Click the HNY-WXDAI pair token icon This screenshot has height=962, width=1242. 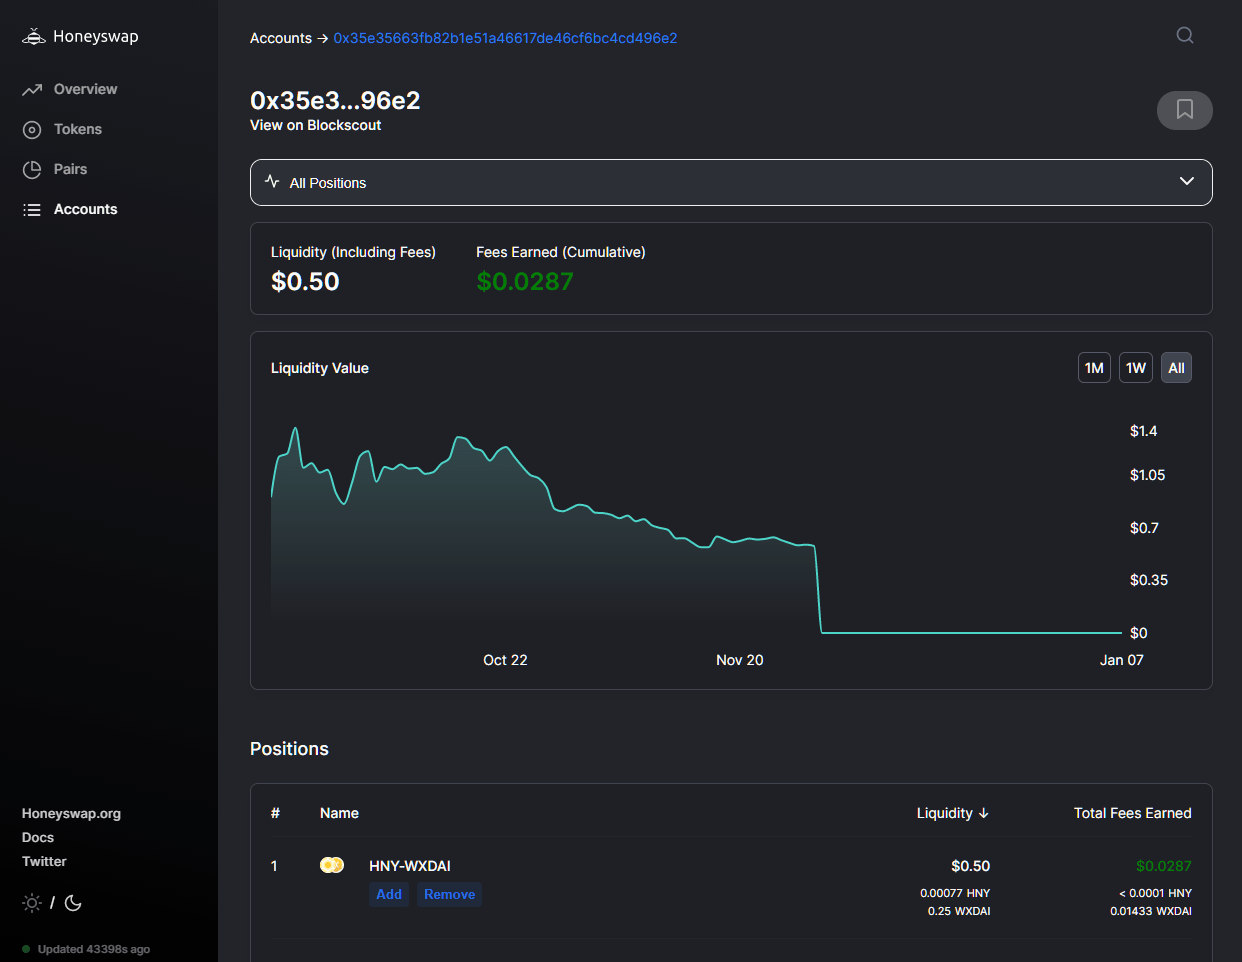[332, 865]
